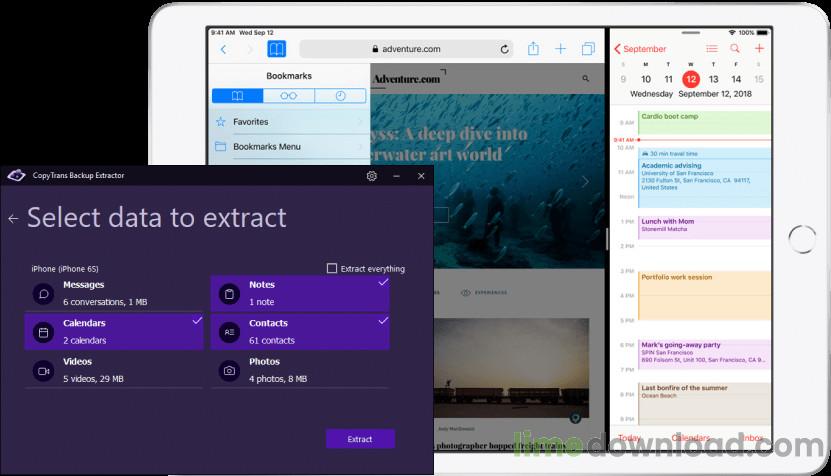Tap the Favorites star icon in Bookmarks
The image size is (831, 476).
(x=221, y=122)
